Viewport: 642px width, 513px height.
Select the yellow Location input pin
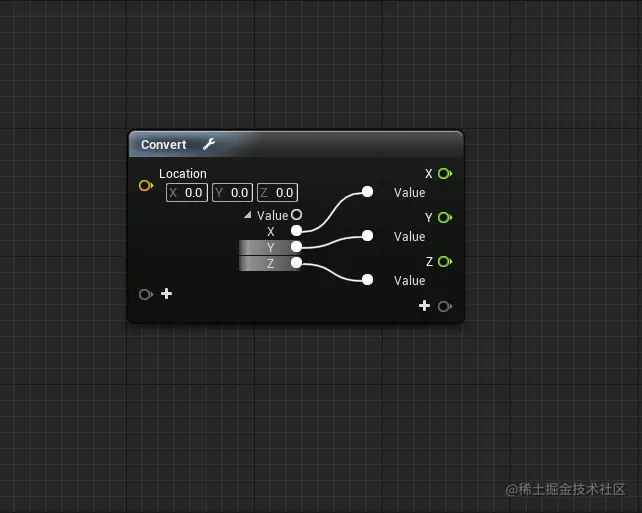[146, 185]
